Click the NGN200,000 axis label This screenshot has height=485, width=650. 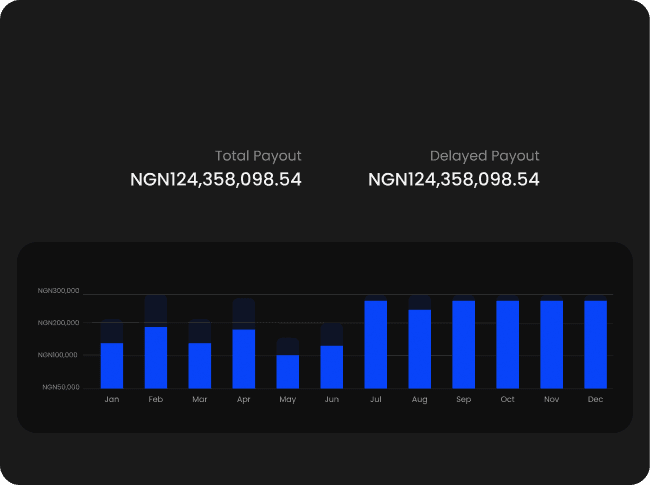point(58,323)
